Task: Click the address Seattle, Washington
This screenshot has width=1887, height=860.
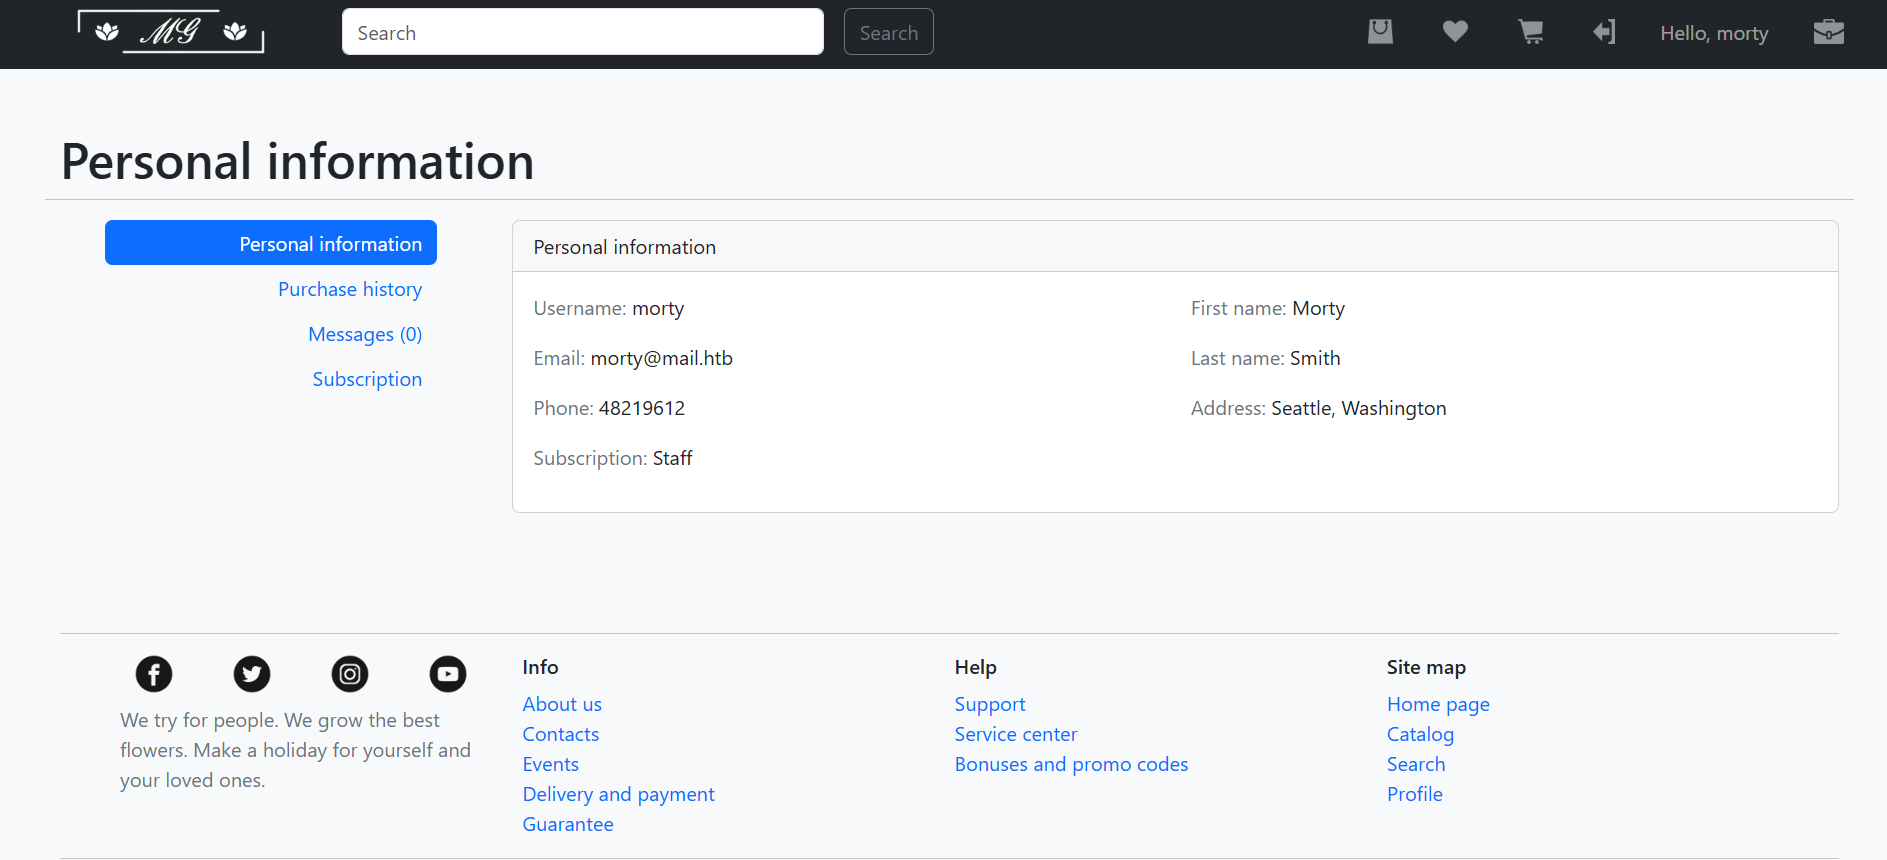Action: (x=1359, y=408)
